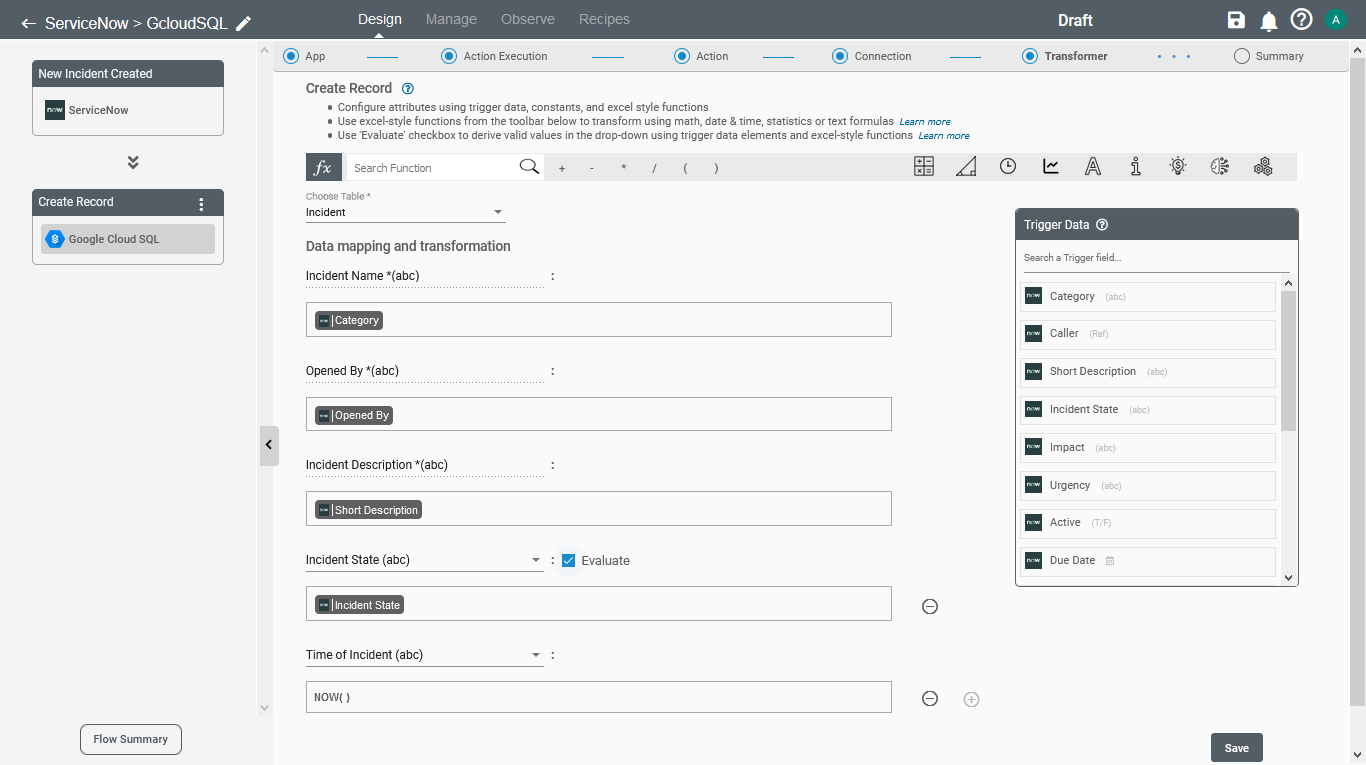Select Category trigger field

click(x=1148, y=297)
